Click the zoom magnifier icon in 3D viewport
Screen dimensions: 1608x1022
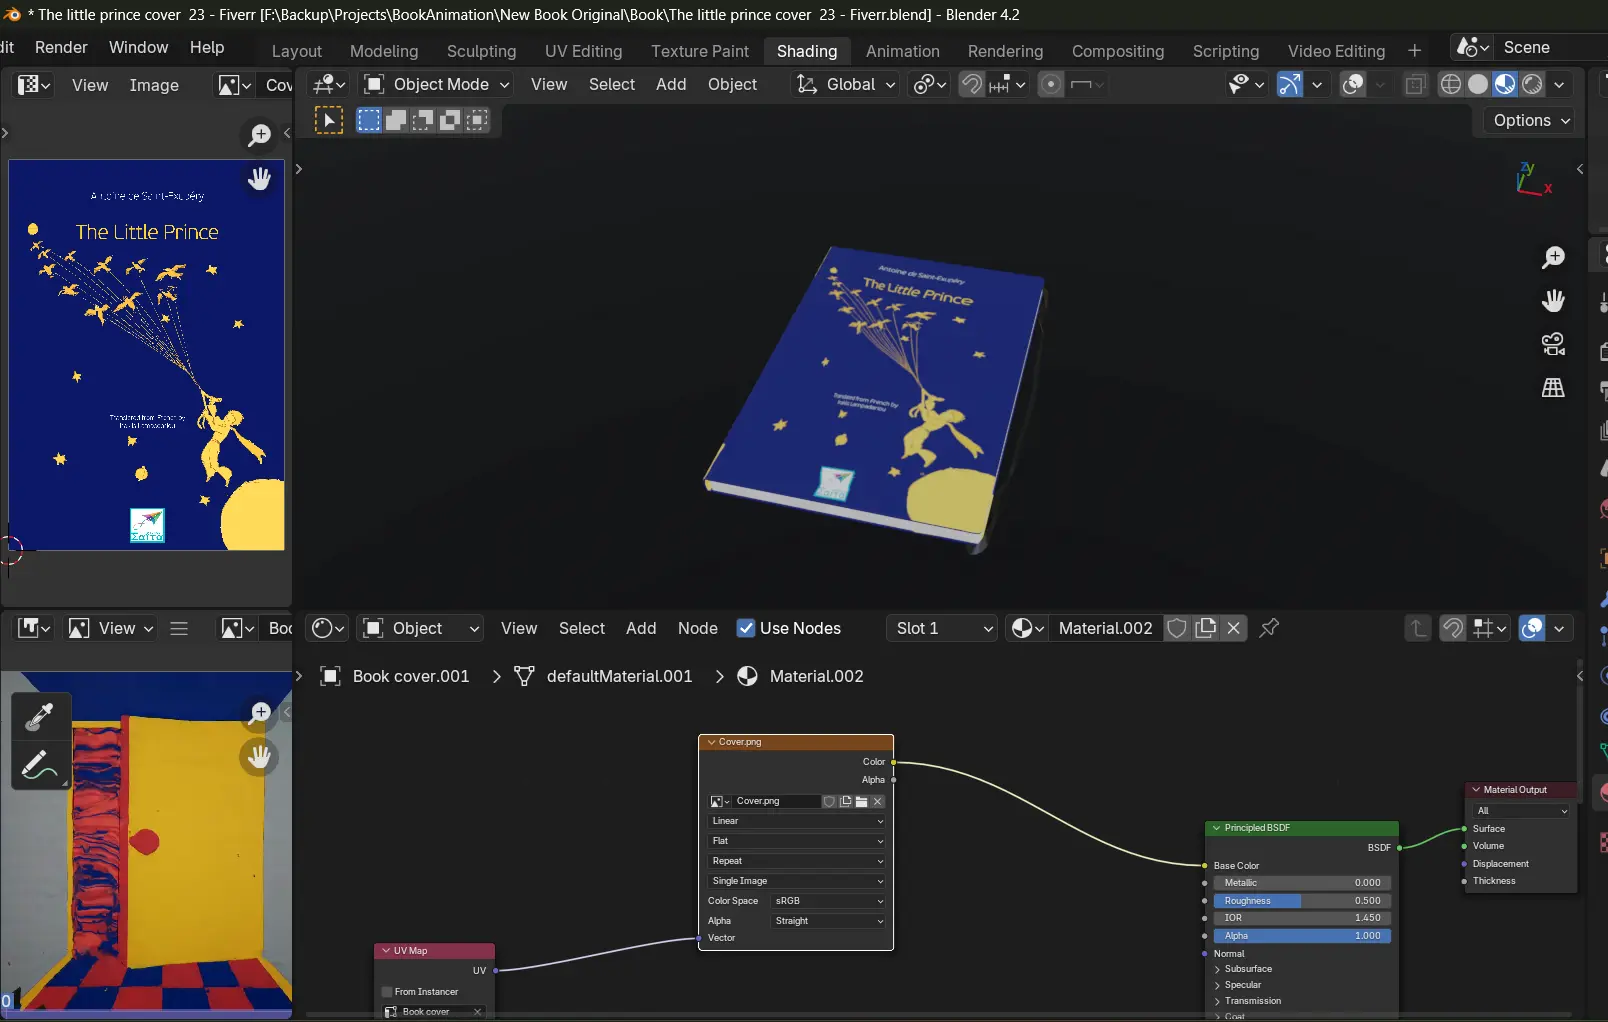tap(1553, 258)
